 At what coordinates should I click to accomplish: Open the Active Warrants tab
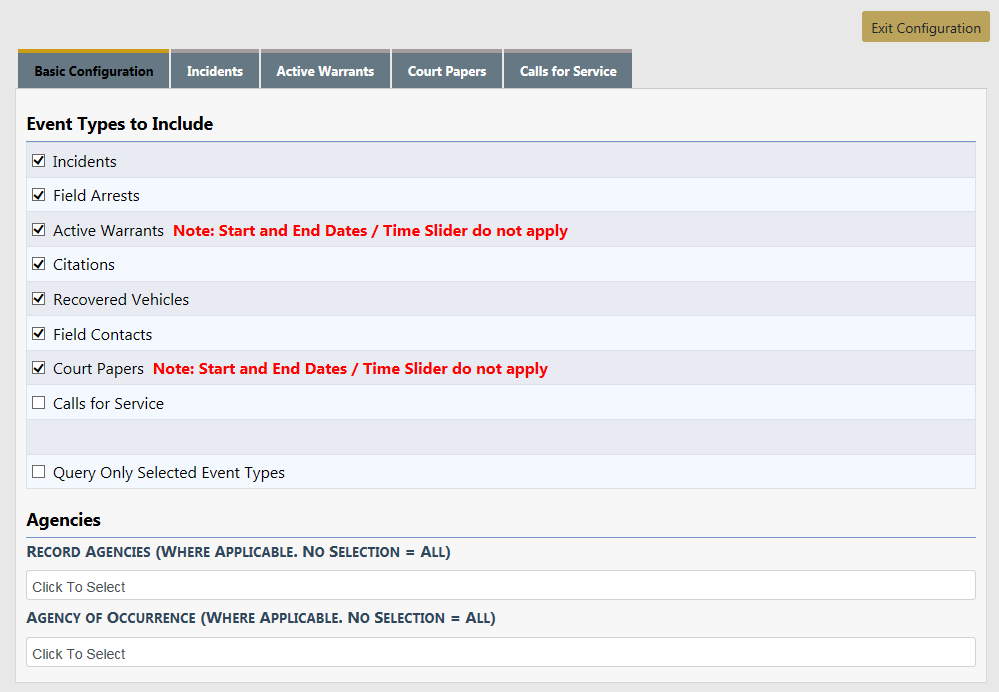coord(325,71)
